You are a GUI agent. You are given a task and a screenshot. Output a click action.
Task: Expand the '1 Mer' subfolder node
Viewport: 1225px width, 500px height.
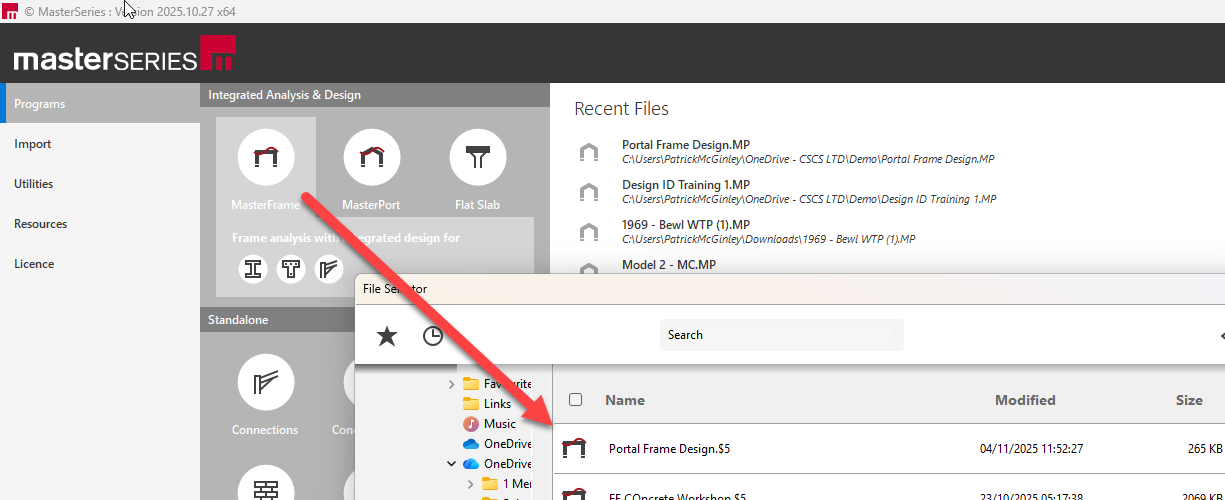pyautogui.click(x=471, y=484)
